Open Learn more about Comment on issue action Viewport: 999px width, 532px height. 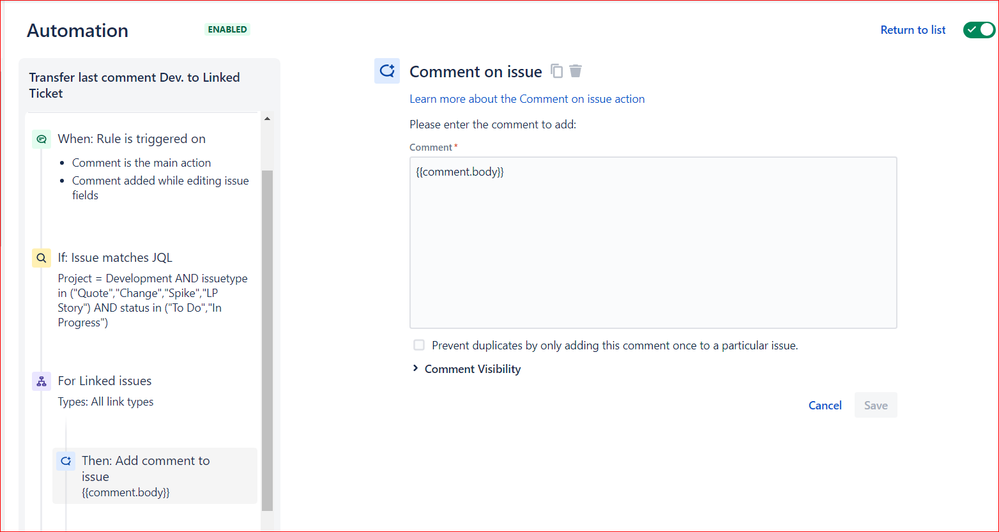pyautogui.click(x=527, y=99)
